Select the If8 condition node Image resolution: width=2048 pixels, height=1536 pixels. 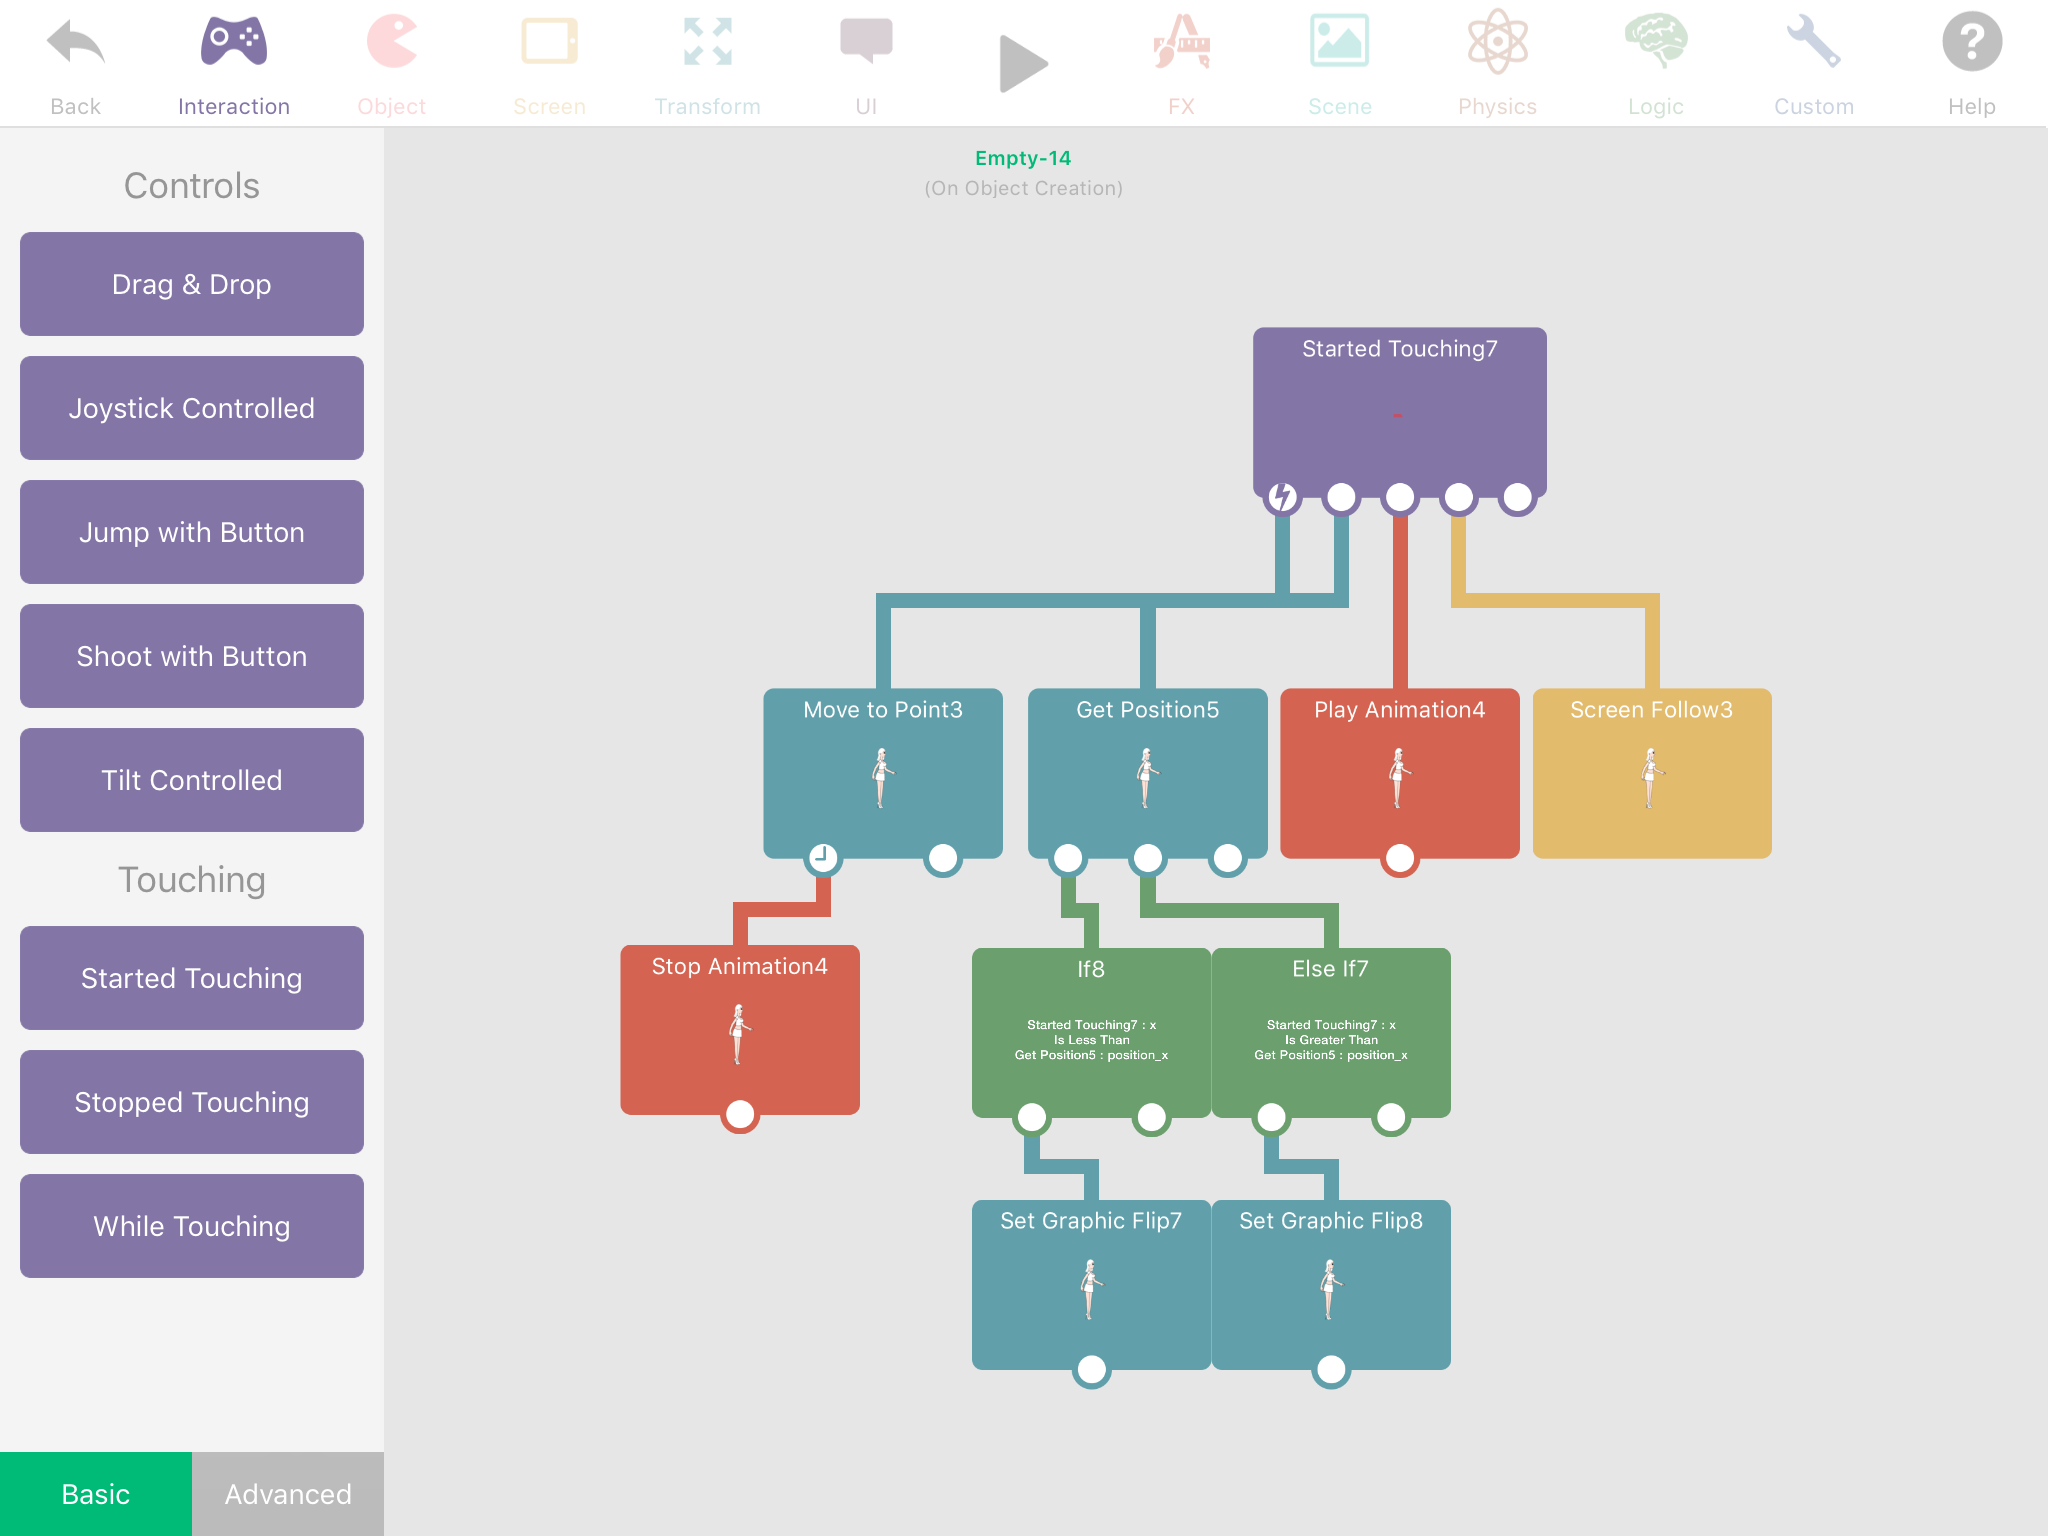(1091, 1030)
